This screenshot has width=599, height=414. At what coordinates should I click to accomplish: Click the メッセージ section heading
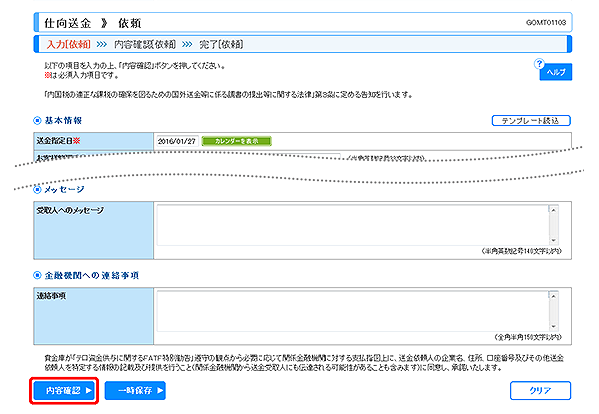point(64,189)
